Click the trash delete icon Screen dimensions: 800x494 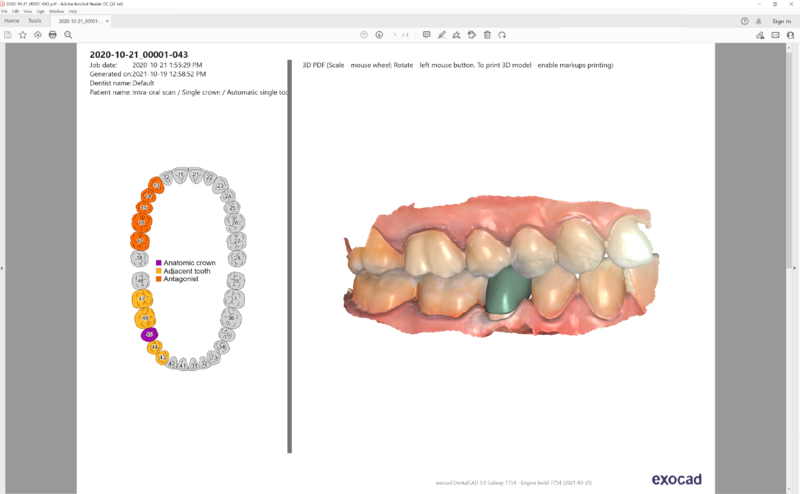487,35
